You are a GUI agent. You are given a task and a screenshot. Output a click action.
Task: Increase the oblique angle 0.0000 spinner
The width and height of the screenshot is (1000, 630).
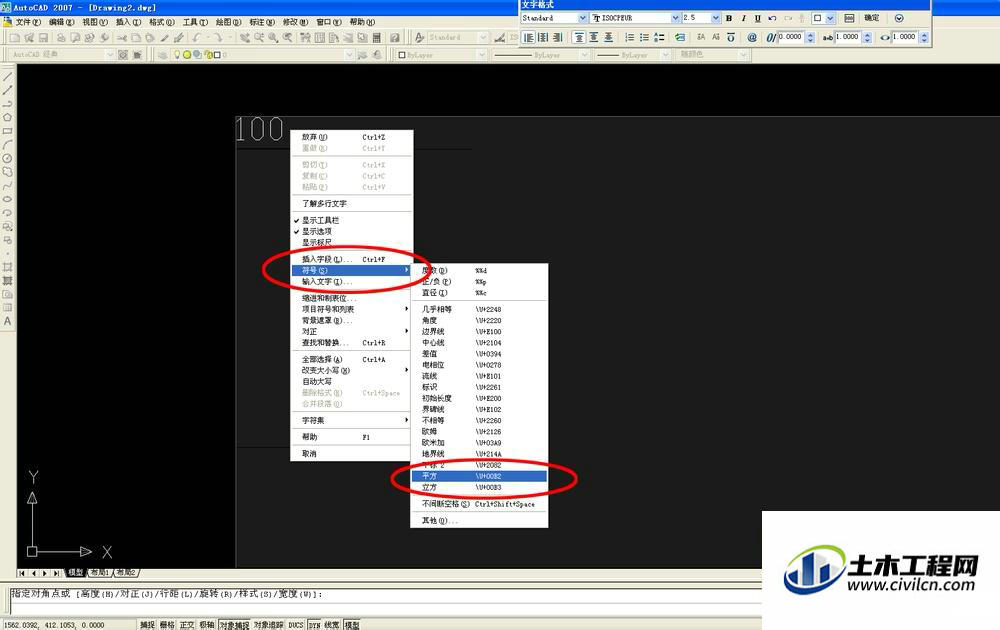point(811,35)
